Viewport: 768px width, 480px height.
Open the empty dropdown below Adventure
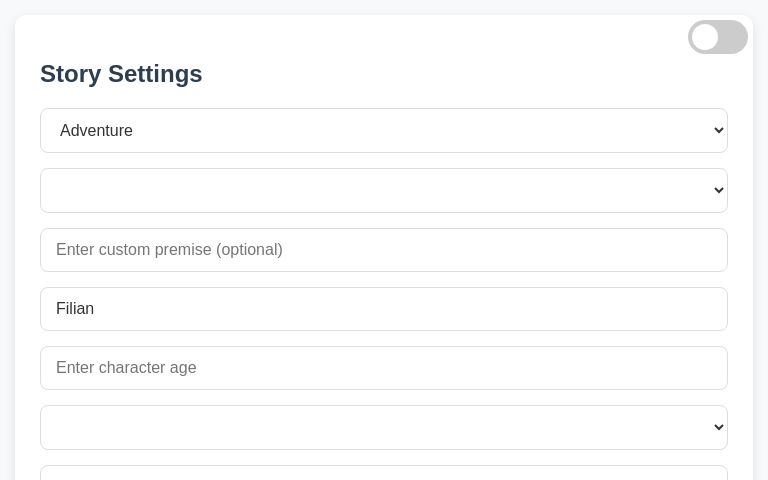pyautogui.click(x=383, y=190)
